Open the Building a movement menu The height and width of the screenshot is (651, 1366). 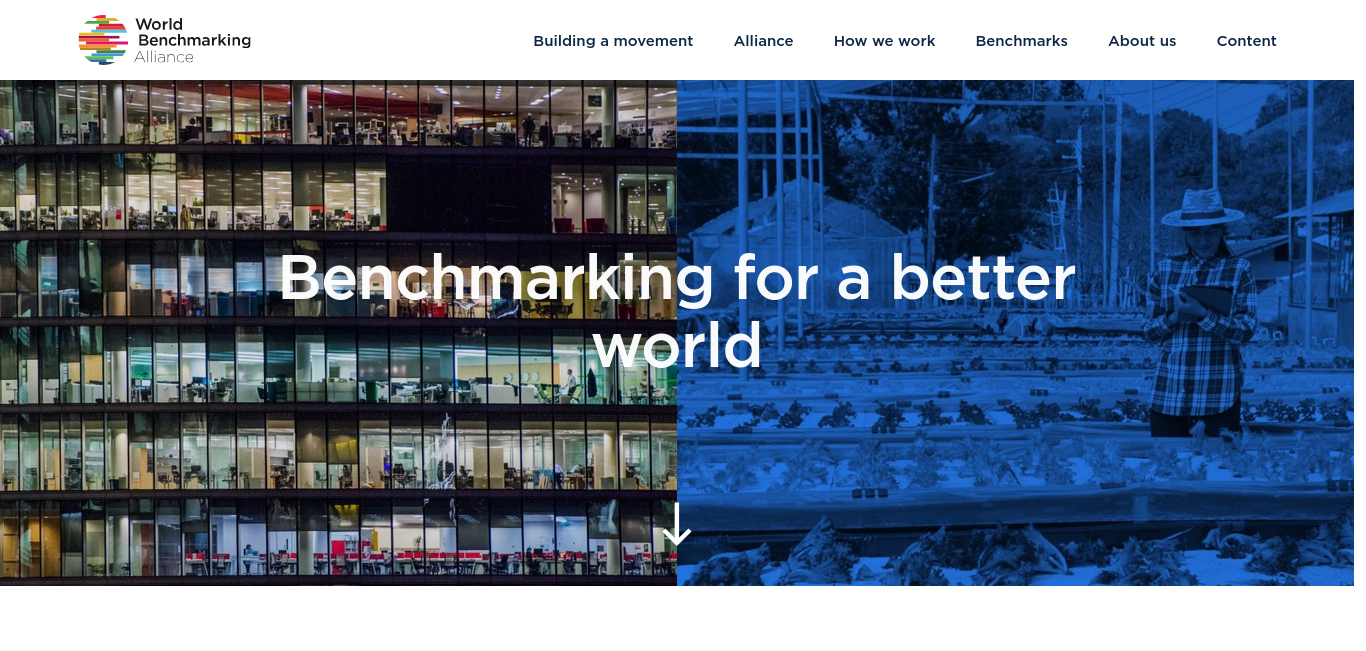coord(613,41)
